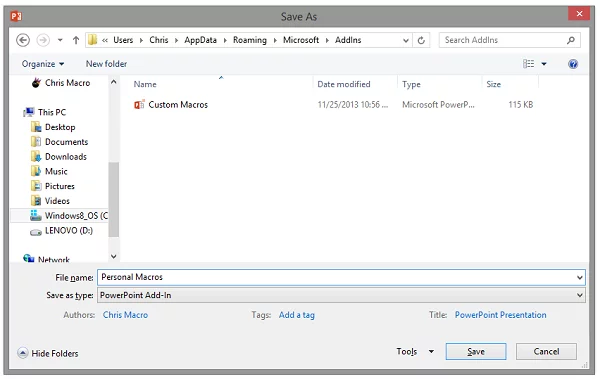This screenshot has width=600, height=379.
Task: Click the Add a tag link
Action: coord(297,315)
